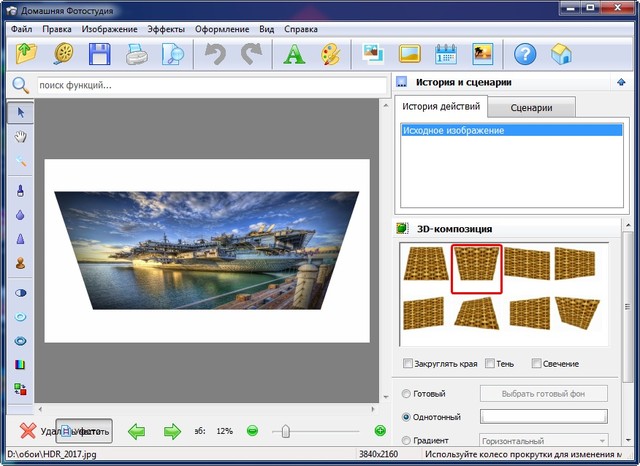The image size is (640, 466).
Task: Open the calendar creation icon
Action: [x=445, y=54]
